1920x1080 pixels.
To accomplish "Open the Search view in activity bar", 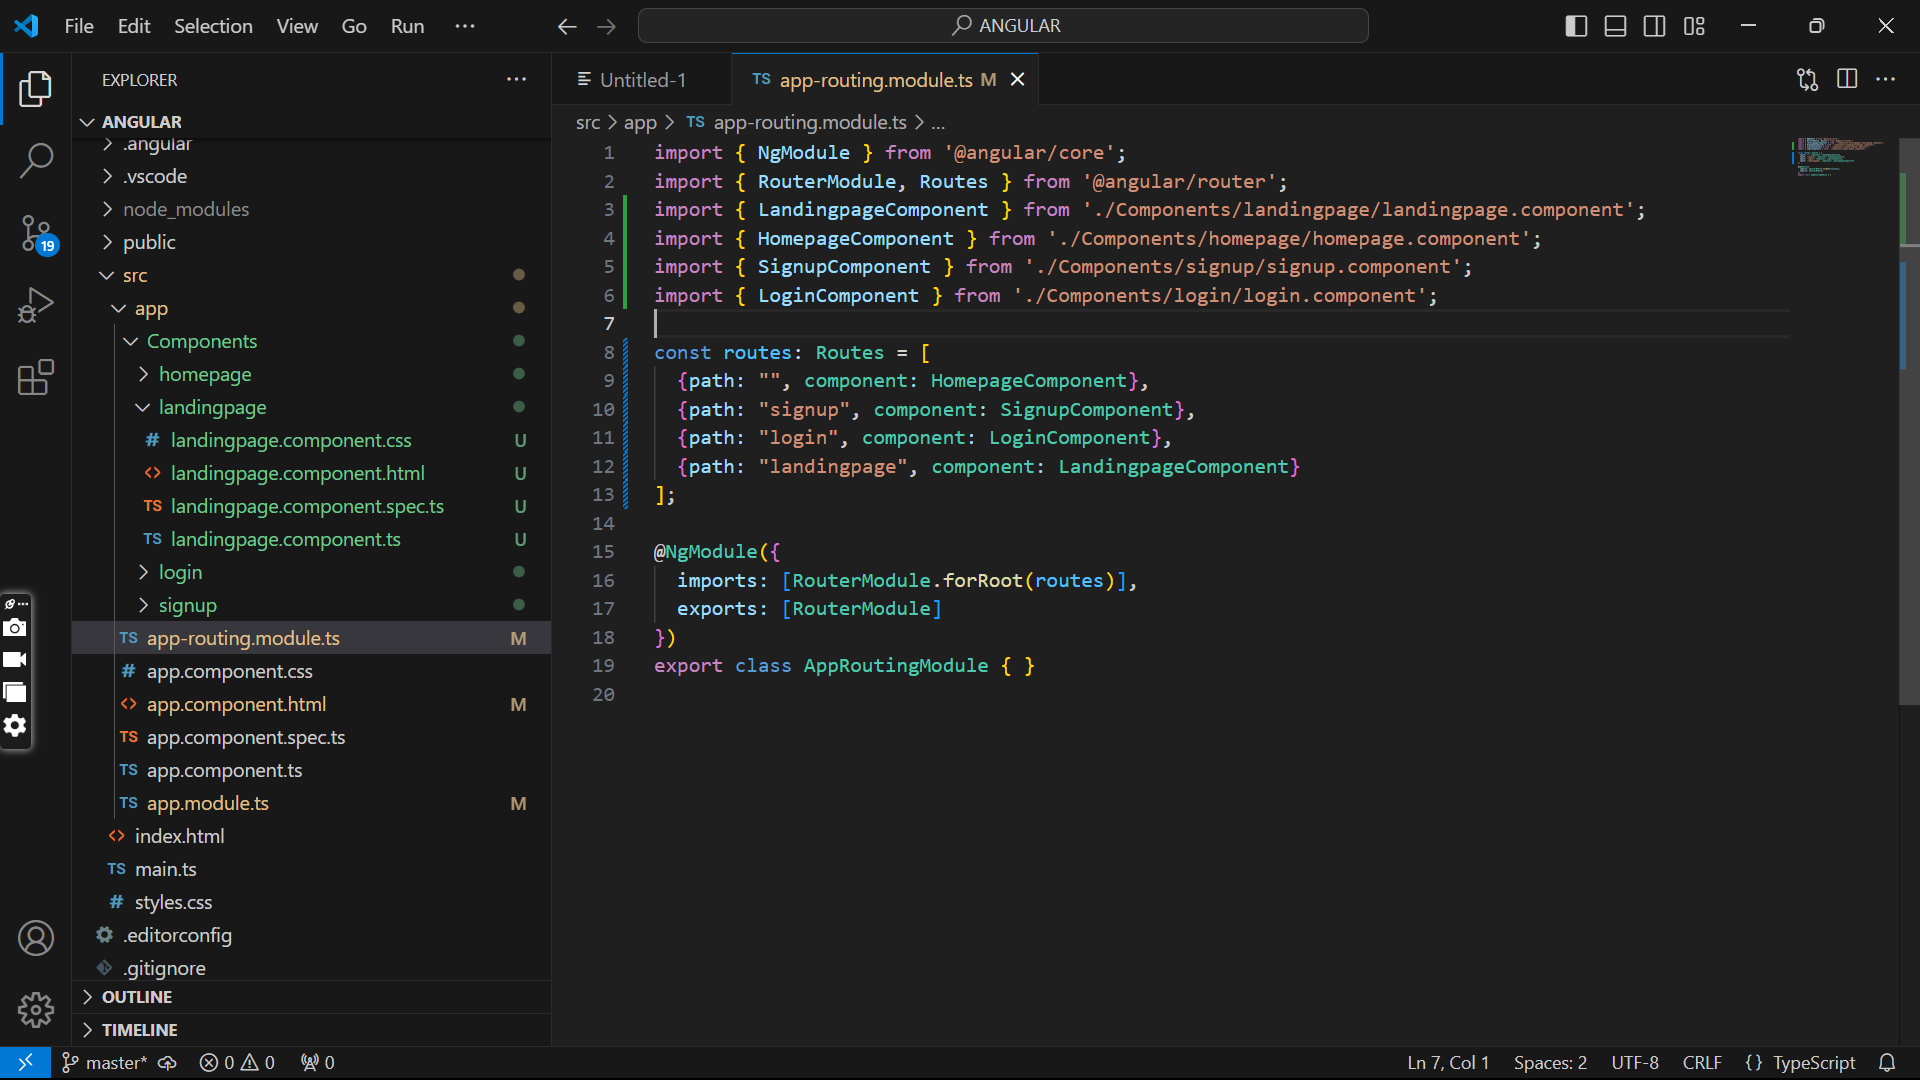I will click(x=36, y=160).
